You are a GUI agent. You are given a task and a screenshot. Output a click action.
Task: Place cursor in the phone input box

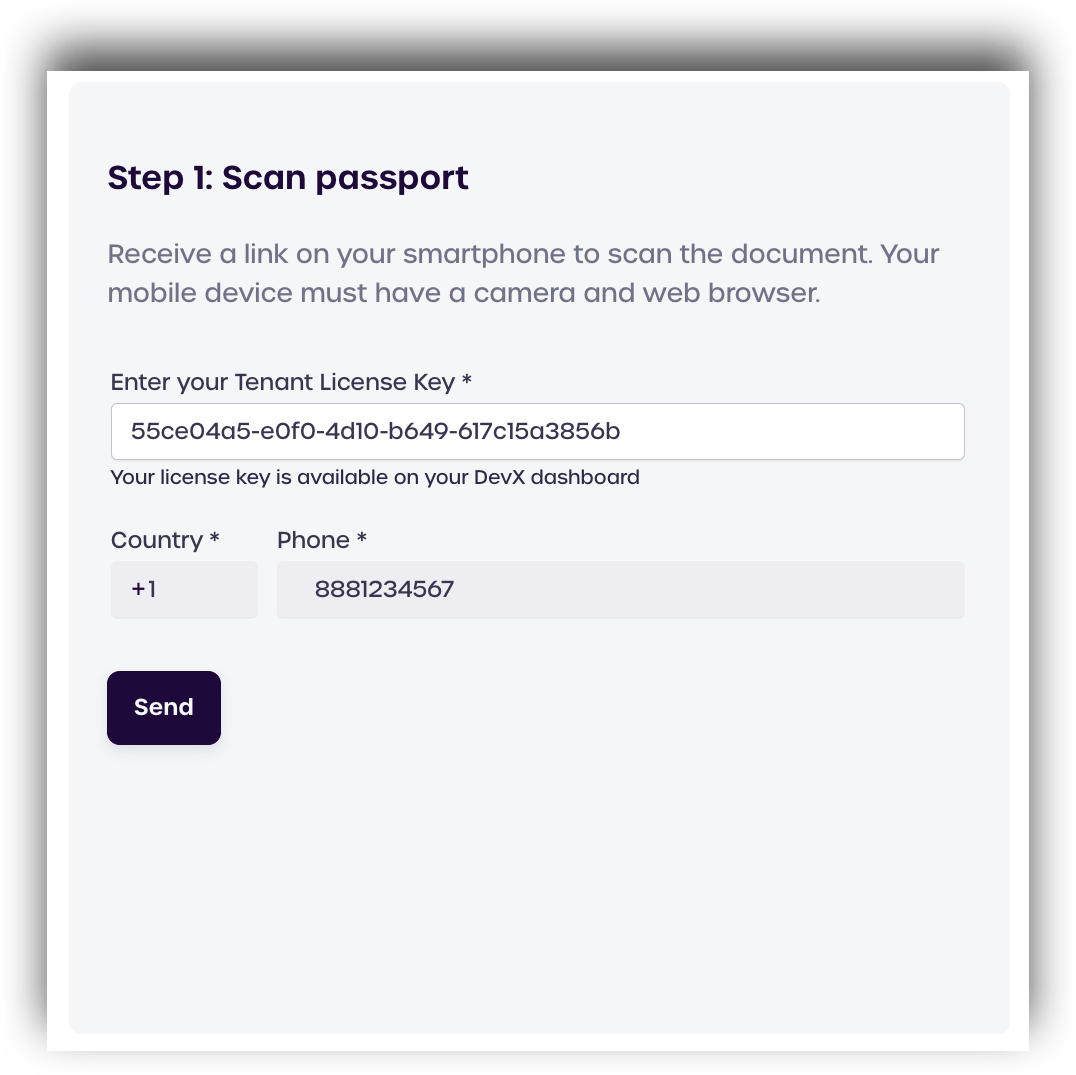620,590
